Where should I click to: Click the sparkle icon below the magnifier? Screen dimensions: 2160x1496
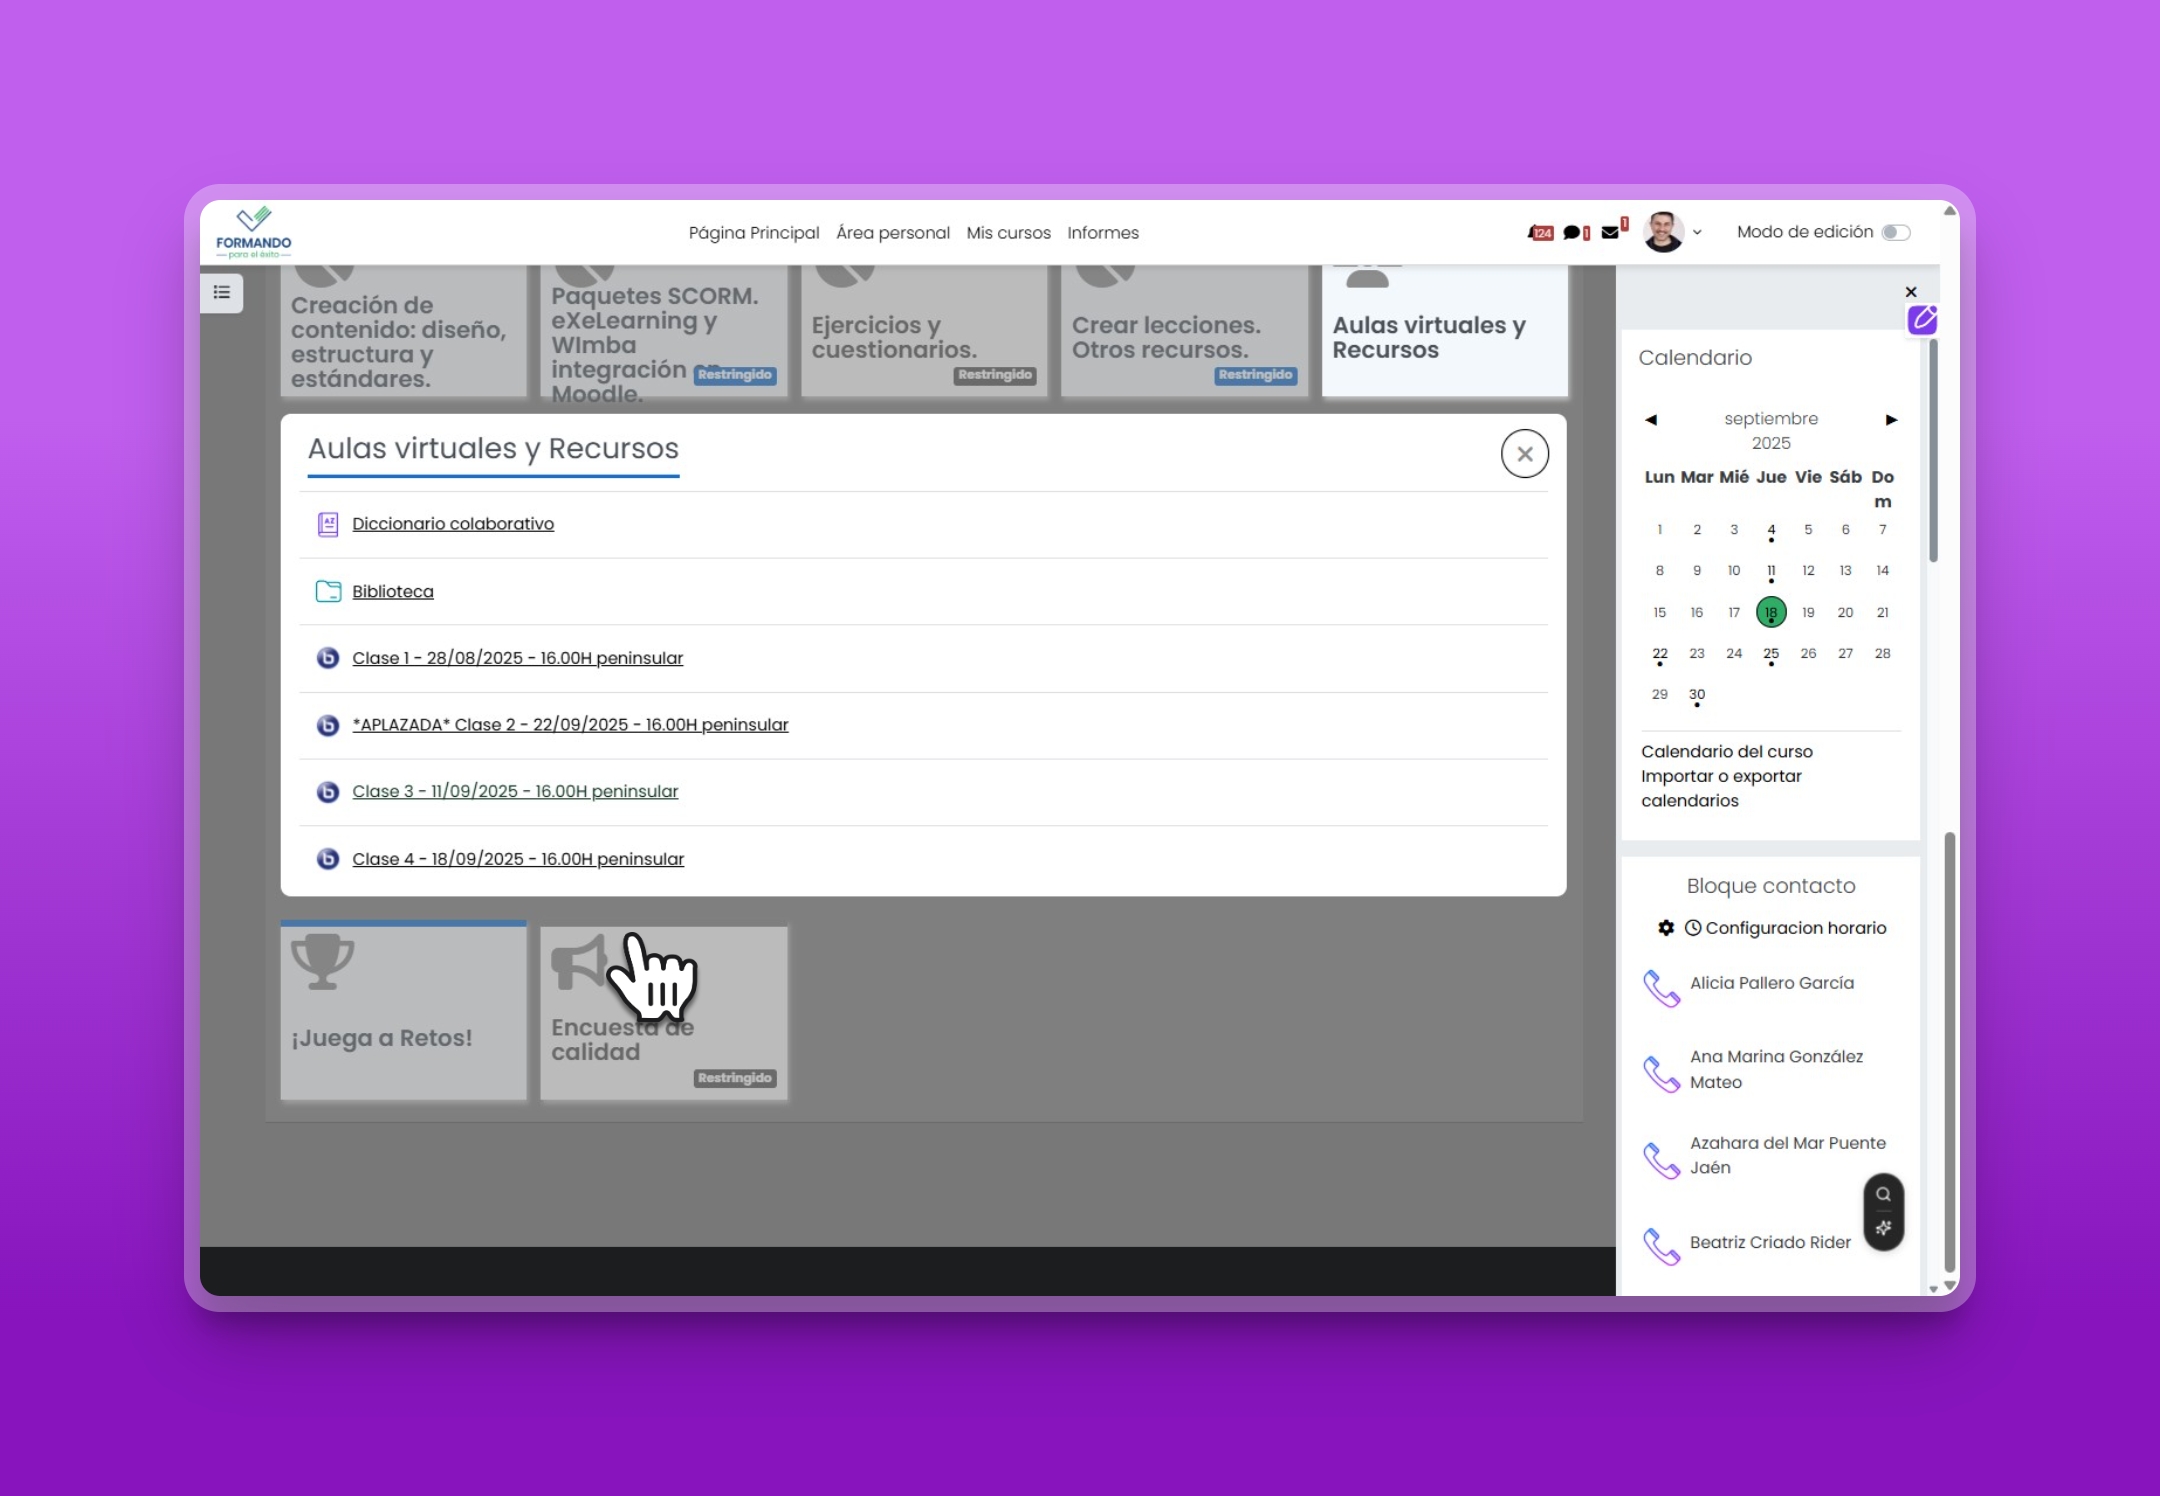1883,1228
